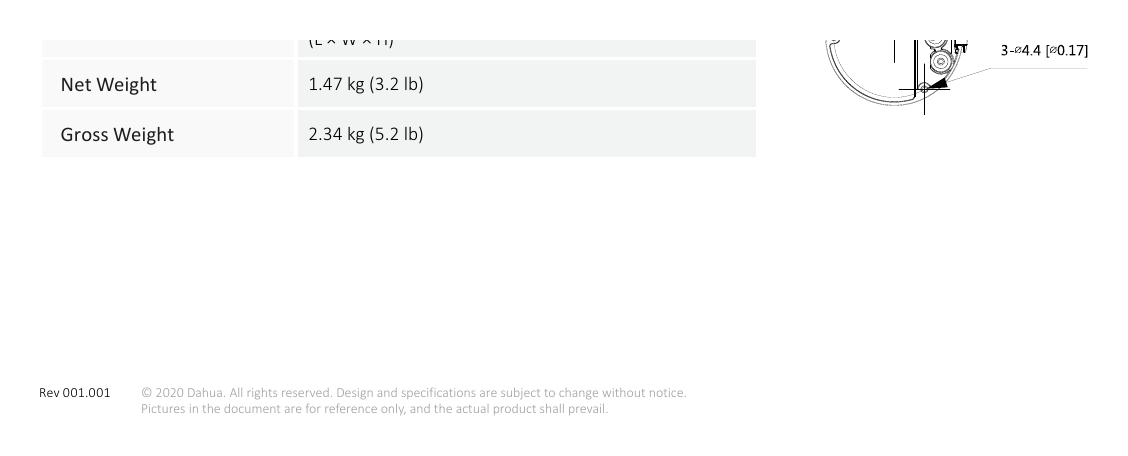Click the black arrowhead in the drawing
The width and height of the screenshot is (1128, 456).
click(938, 83)
